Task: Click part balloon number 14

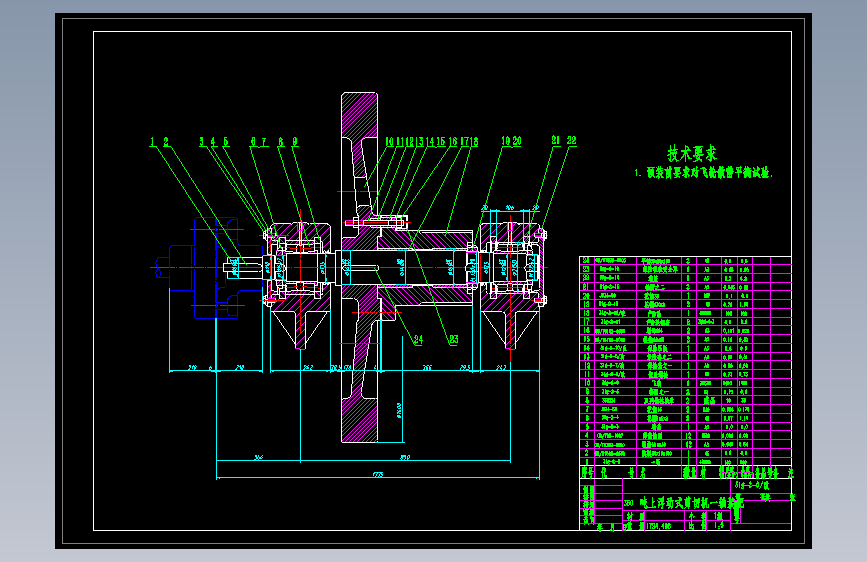Action: tap(431, 142)
